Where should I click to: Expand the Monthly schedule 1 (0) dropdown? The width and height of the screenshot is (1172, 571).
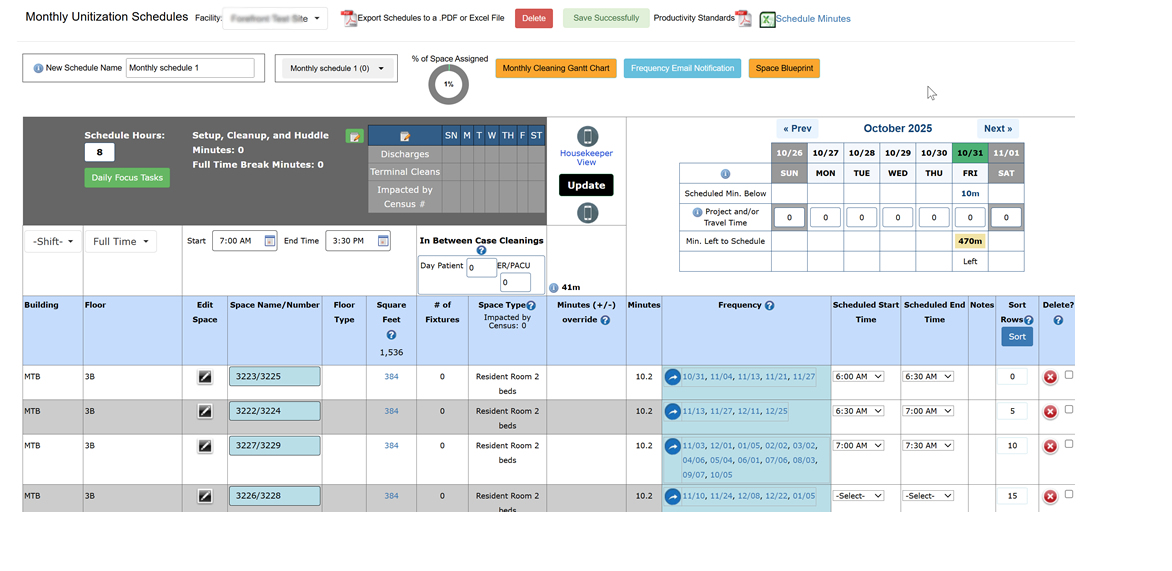click(x=336, y=68)
